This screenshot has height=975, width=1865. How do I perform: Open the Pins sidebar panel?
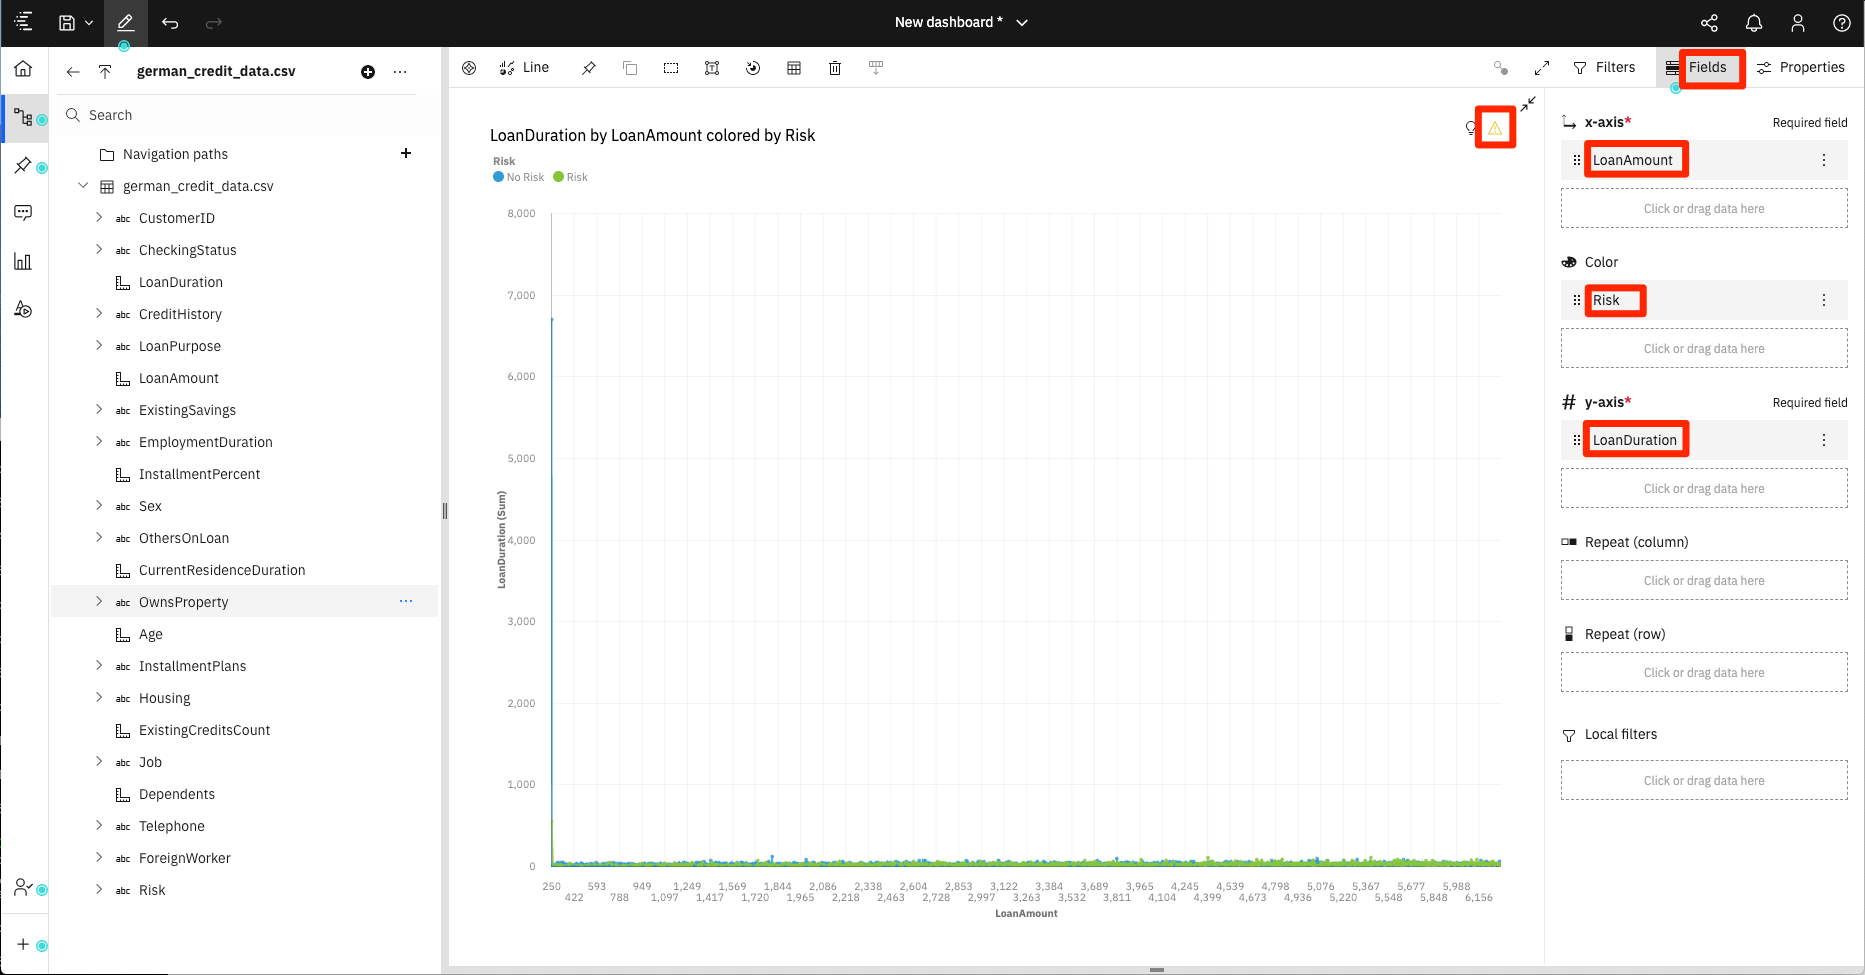(23, 165)
